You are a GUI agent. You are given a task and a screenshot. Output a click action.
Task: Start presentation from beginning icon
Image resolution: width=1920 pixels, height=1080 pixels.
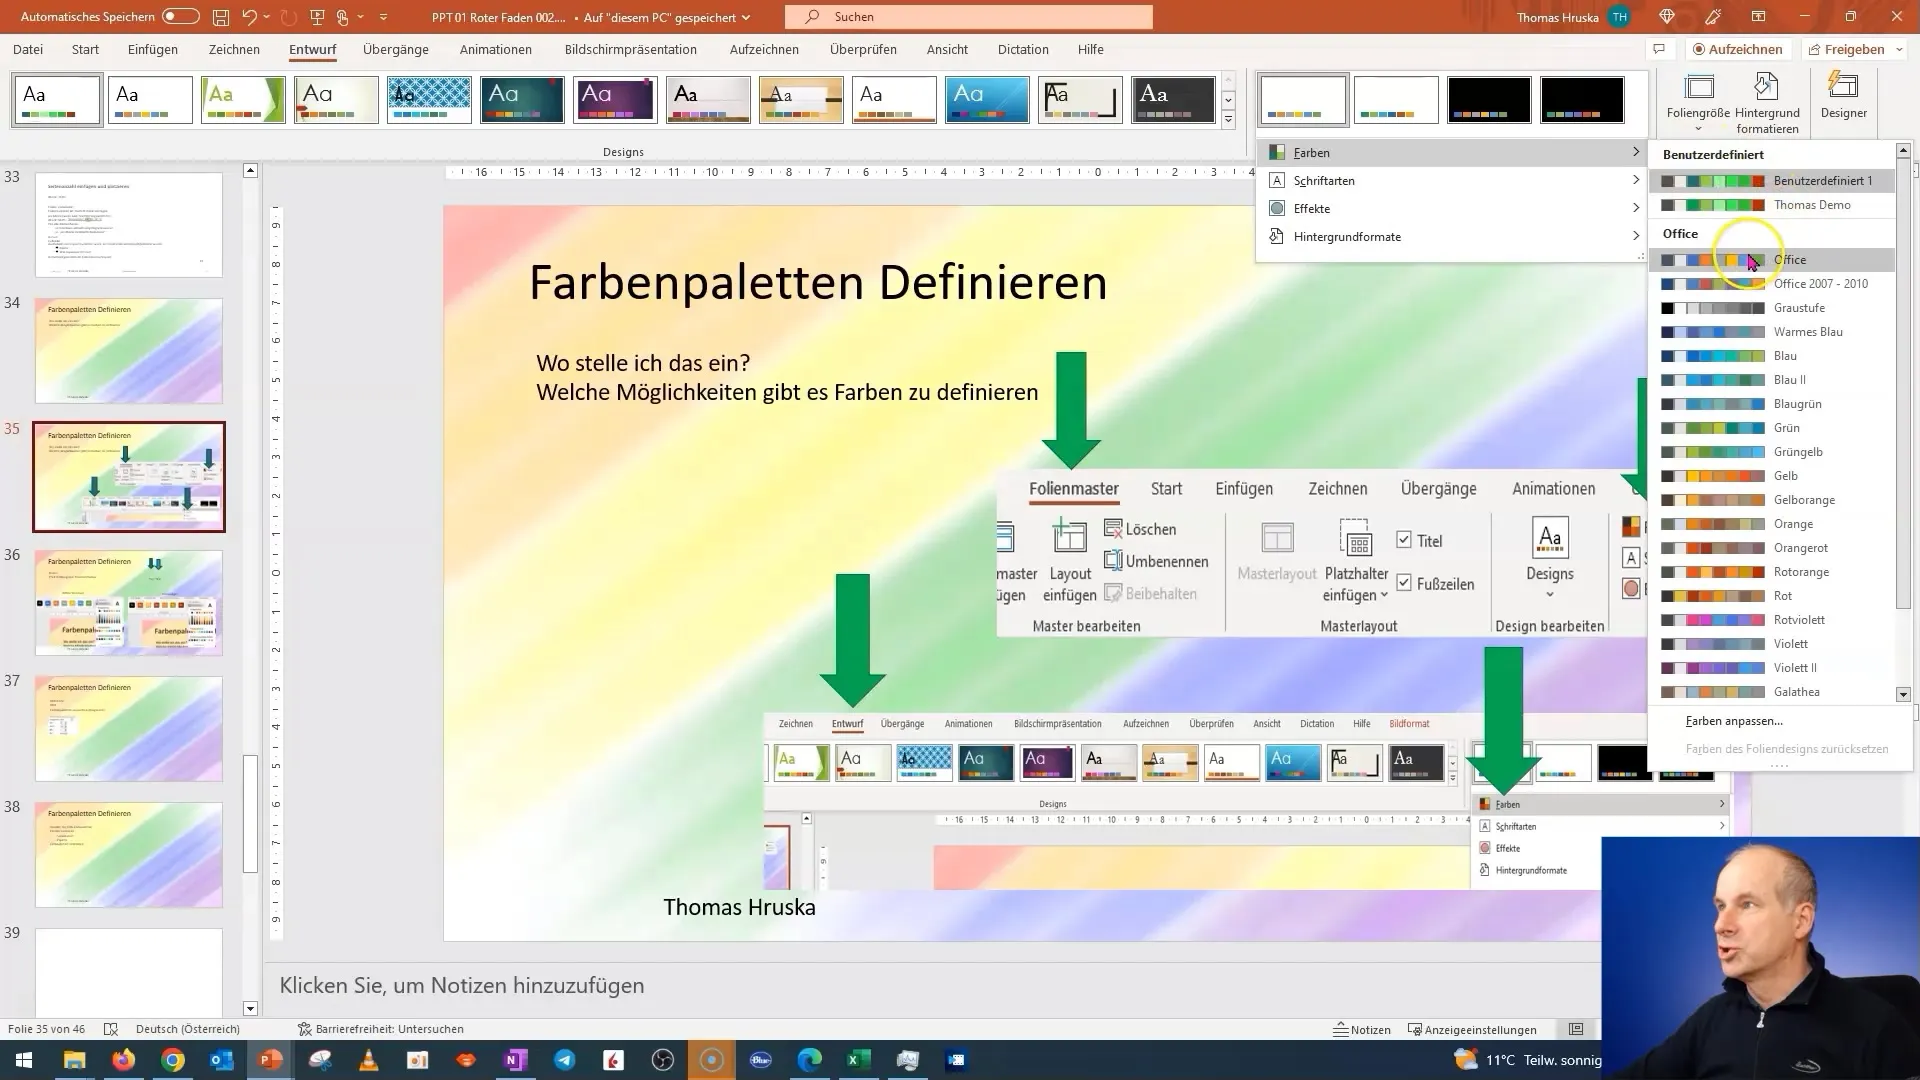click(317, 17)
